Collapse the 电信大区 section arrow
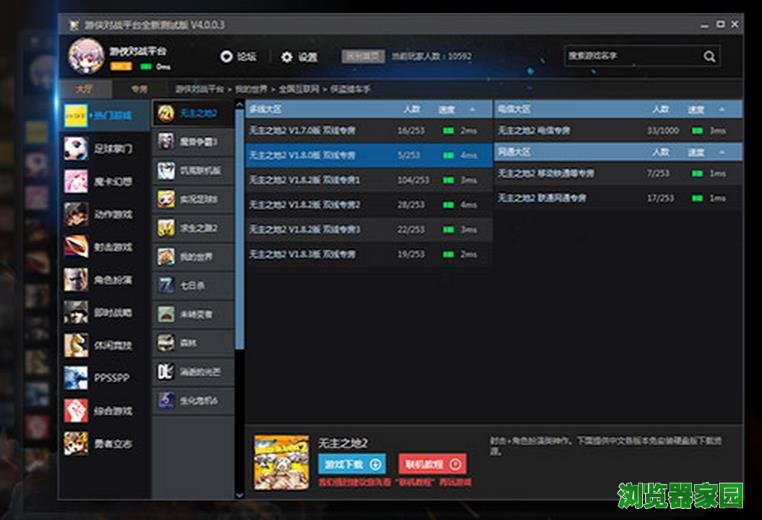The image size is (762, 520). (x=719, y=108)
